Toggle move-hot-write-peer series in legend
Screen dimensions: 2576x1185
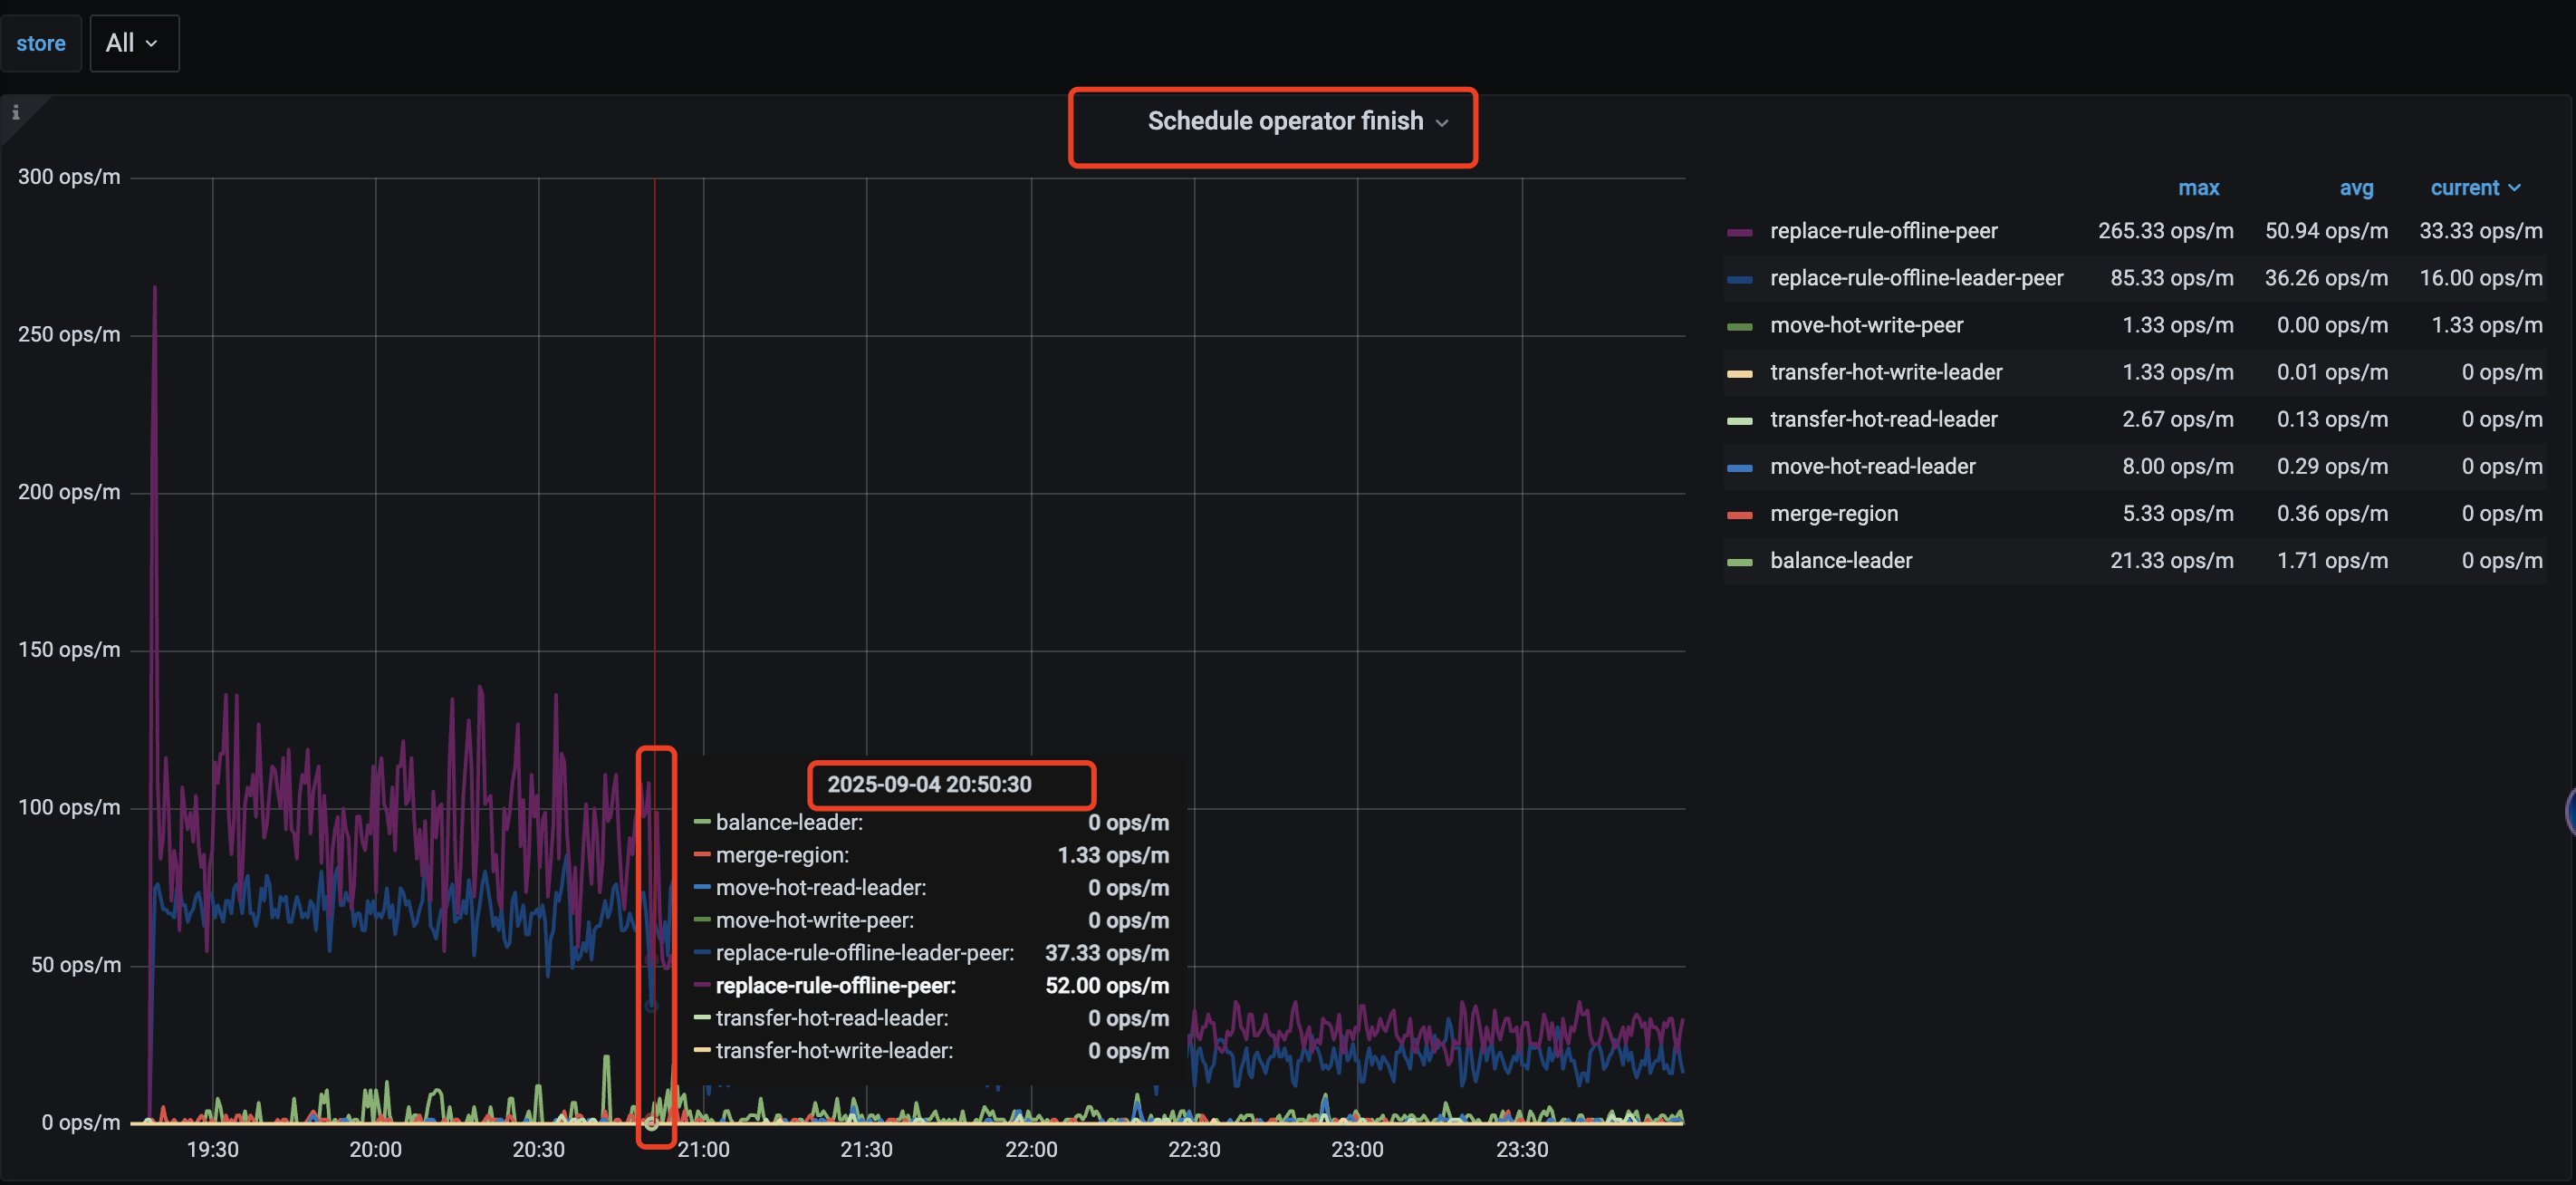(1865, 325)
